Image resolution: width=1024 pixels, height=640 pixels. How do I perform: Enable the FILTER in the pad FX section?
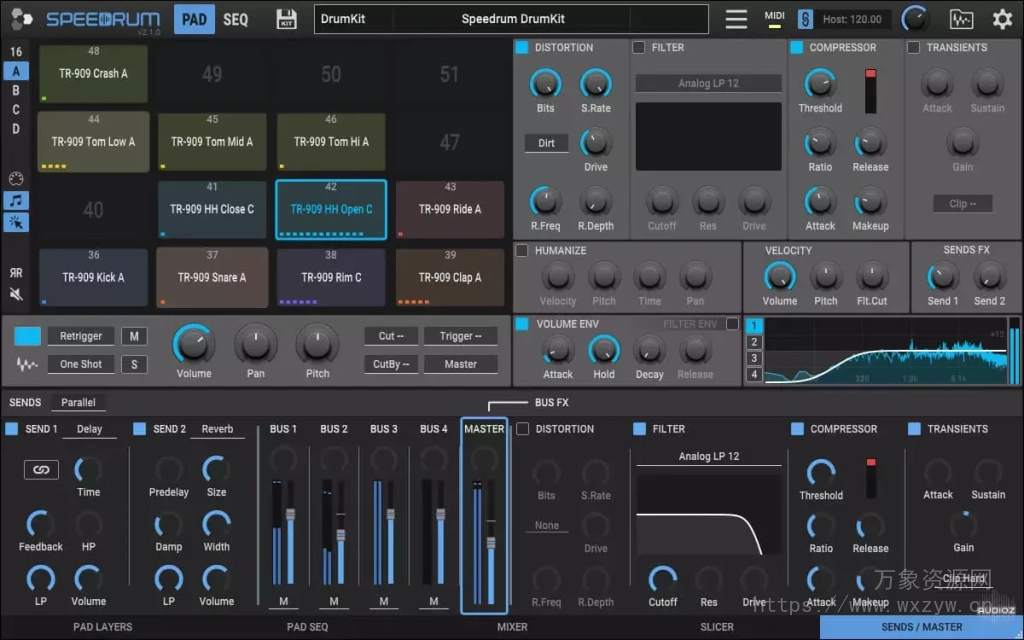point(638,47)
